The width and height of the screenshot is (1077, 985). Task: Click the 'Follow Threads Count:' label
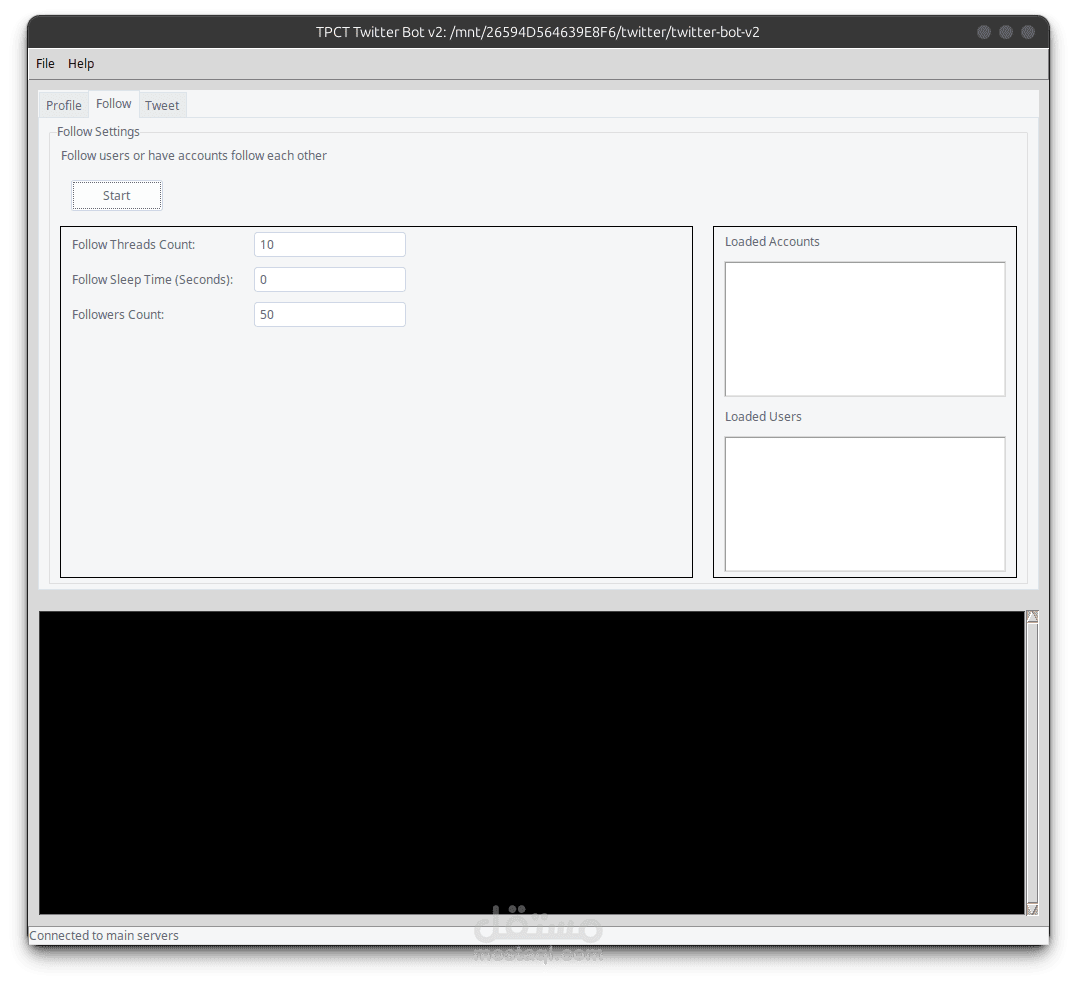tap(133, 245)
